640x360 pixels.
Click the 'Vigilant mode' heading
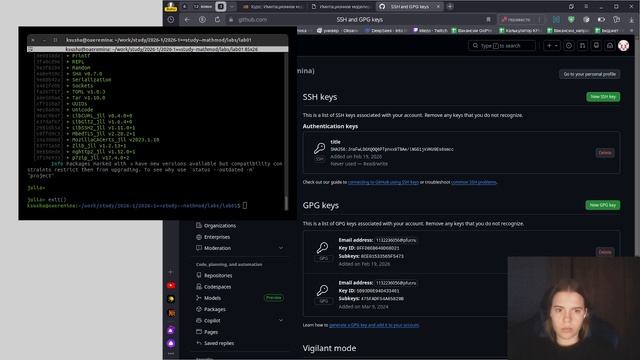329,348
